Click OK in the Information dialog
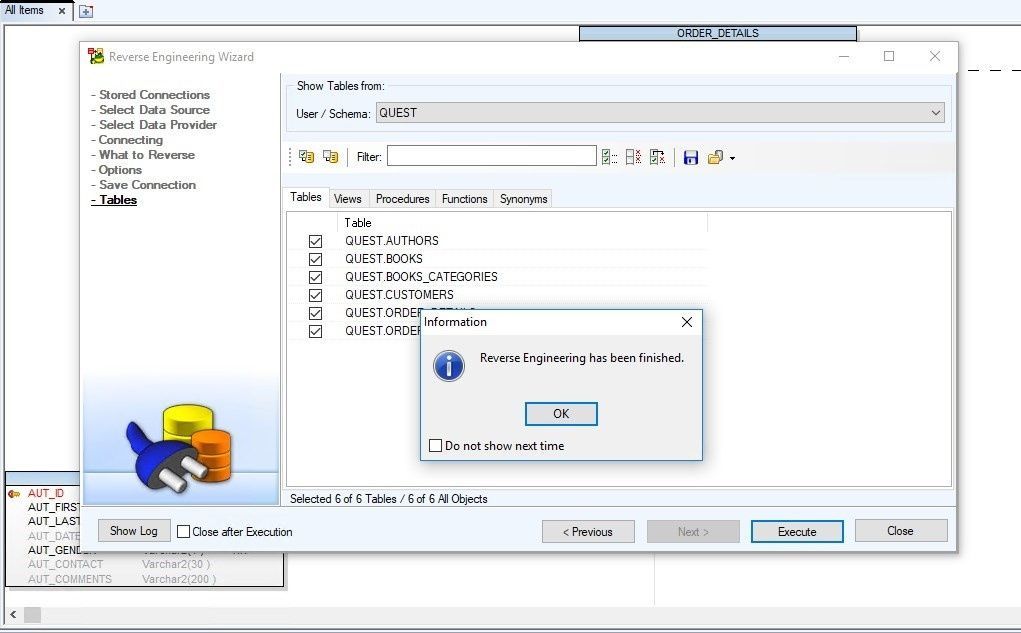The width and height of the screenshot is (1021, 633). click(561, 414)
